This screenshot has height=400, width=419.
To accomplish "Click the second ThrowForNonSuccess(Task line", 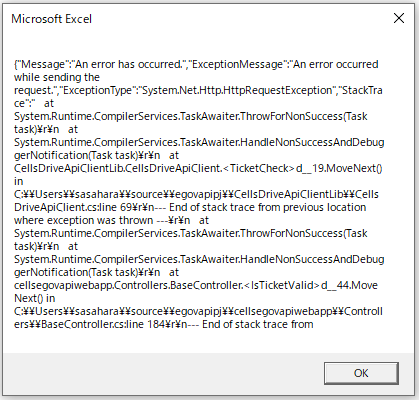I will click(x=191, y=233).
